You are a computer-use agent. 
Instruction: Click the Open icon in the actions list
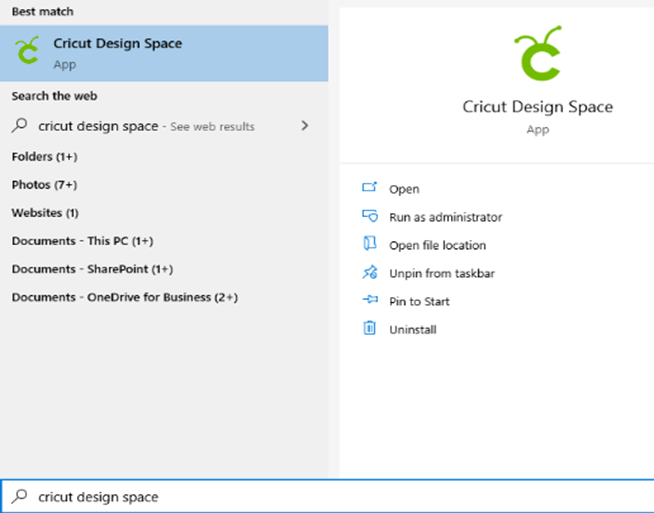(370, 187)
